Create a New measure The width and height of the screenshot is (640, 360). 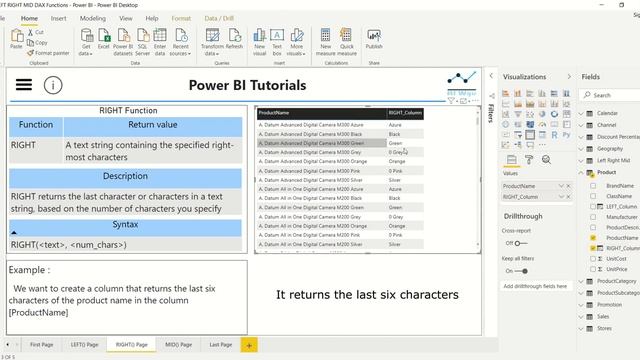(x=325, y=42)
